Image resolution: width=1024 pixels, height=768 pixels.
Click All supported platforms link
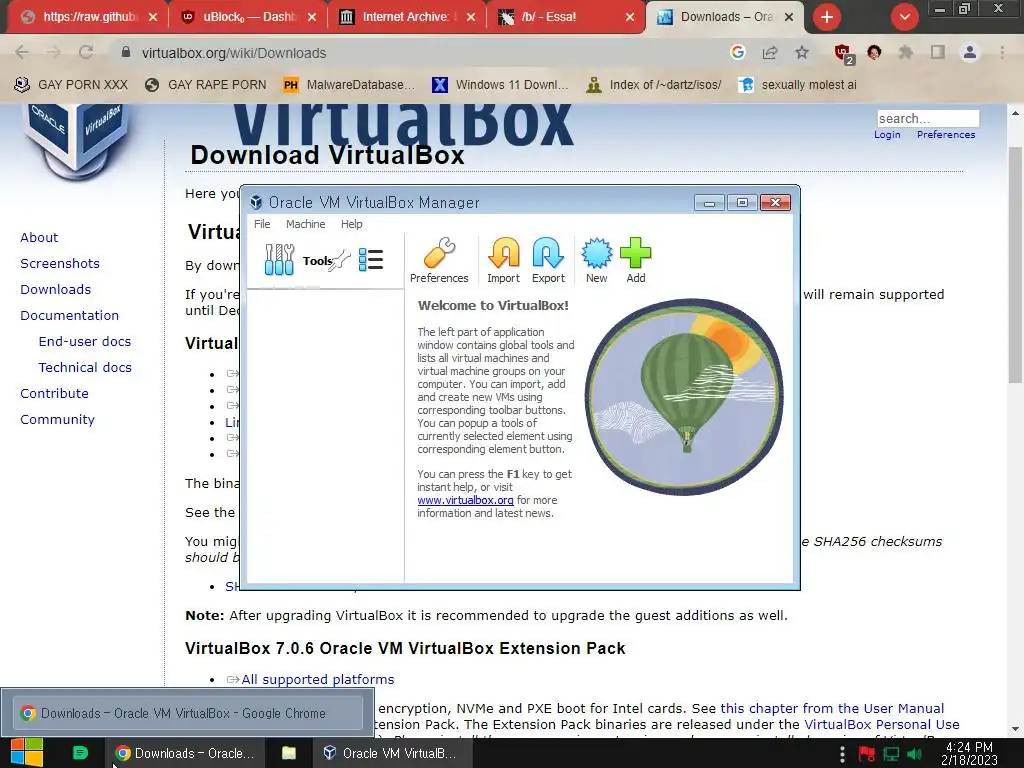[x=317, y=680]
